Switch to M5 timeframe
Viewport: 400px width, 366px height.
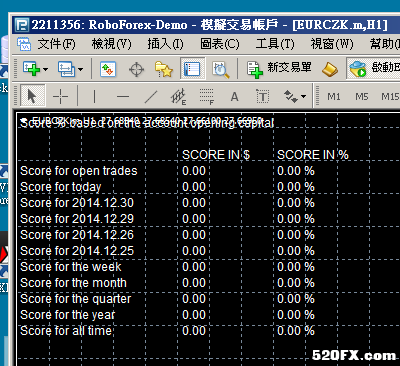[x=362, y=97]
